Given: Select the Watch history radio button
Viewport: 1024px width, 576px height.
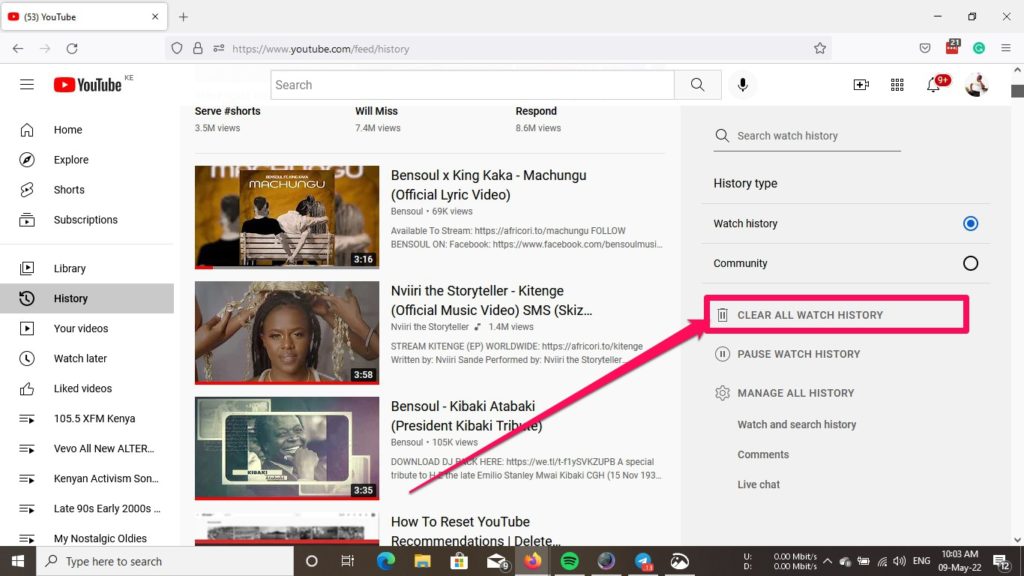Looking at the screenshot, I should click(970, 223).
